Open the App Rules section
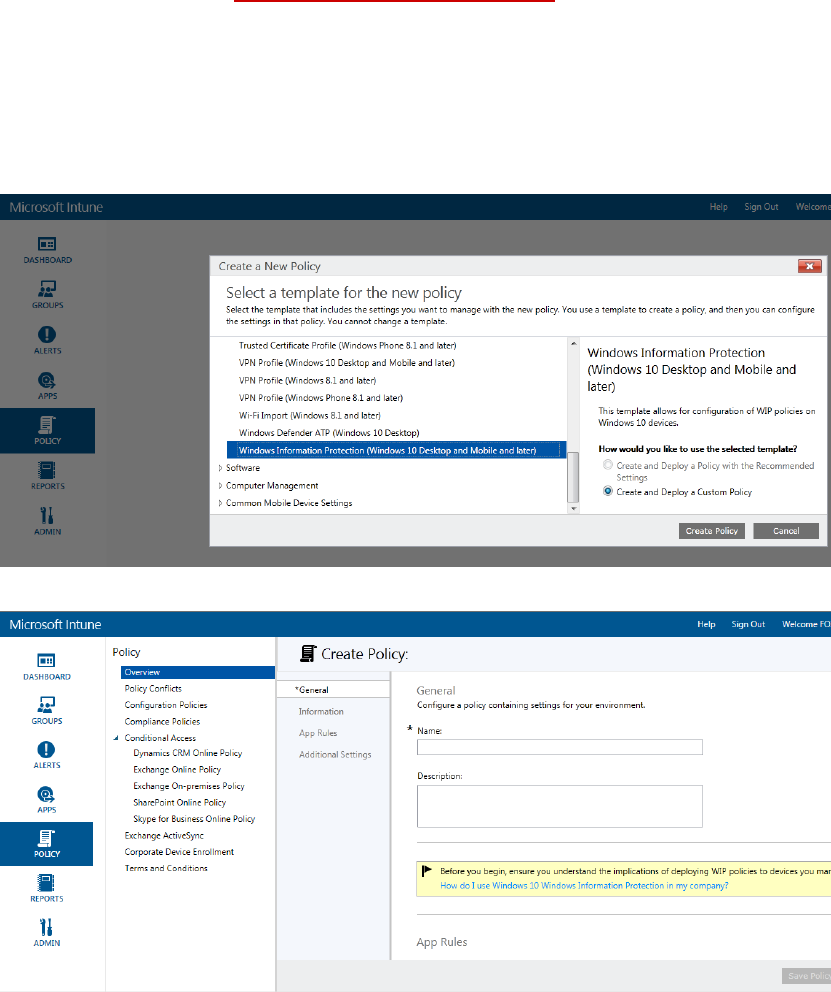The image size is (831, 992). (318, 733)
